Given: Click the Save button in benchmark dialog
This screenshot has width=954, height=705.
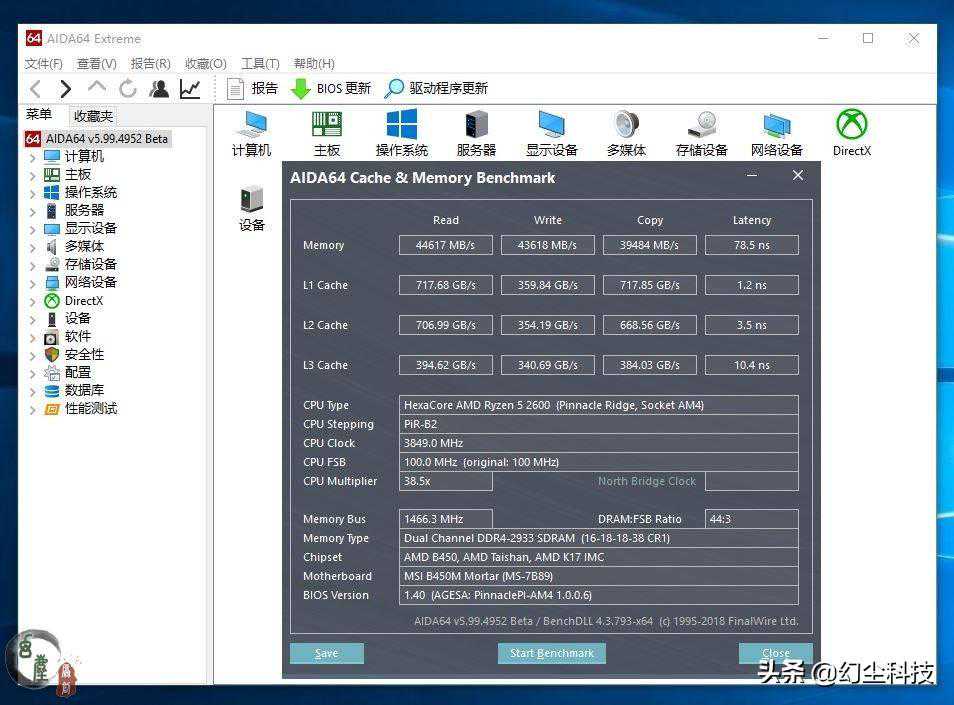Looking at the screenshot, I should pyautogui.click(x=326, y=653).
